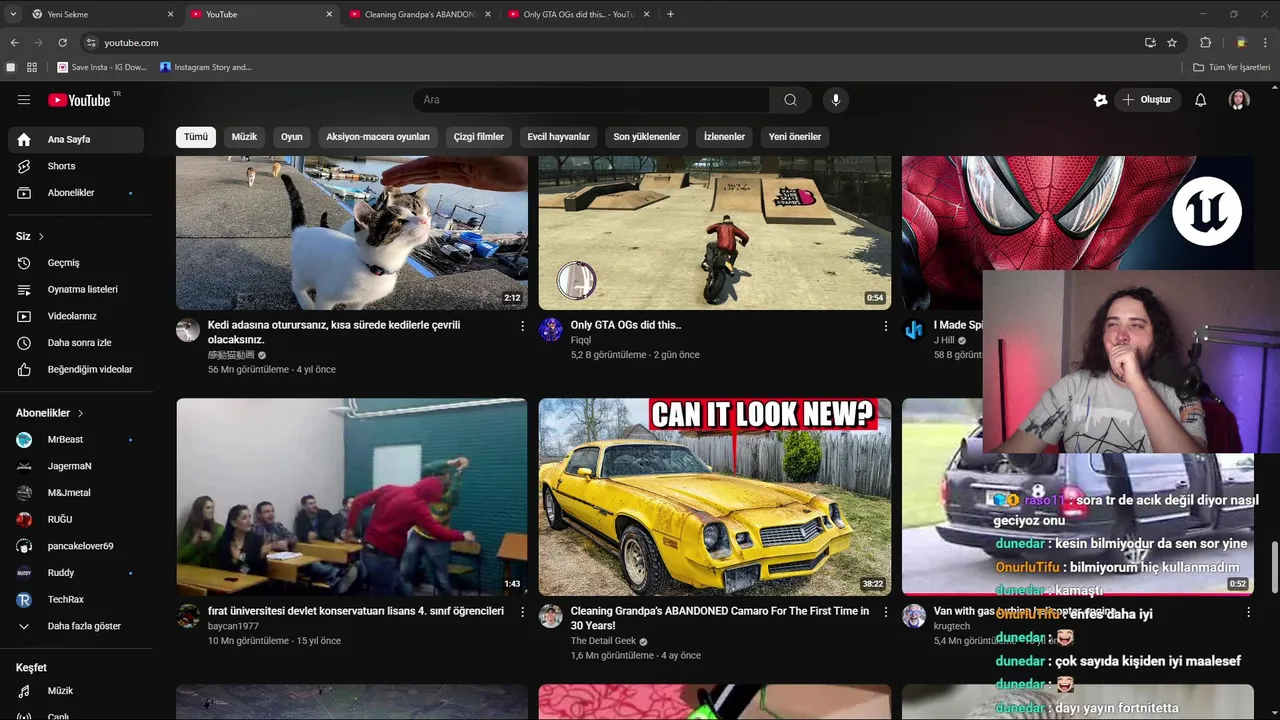Click the search magnifier button
Screen dimensions: 1280x720
[x=790, y=100]
